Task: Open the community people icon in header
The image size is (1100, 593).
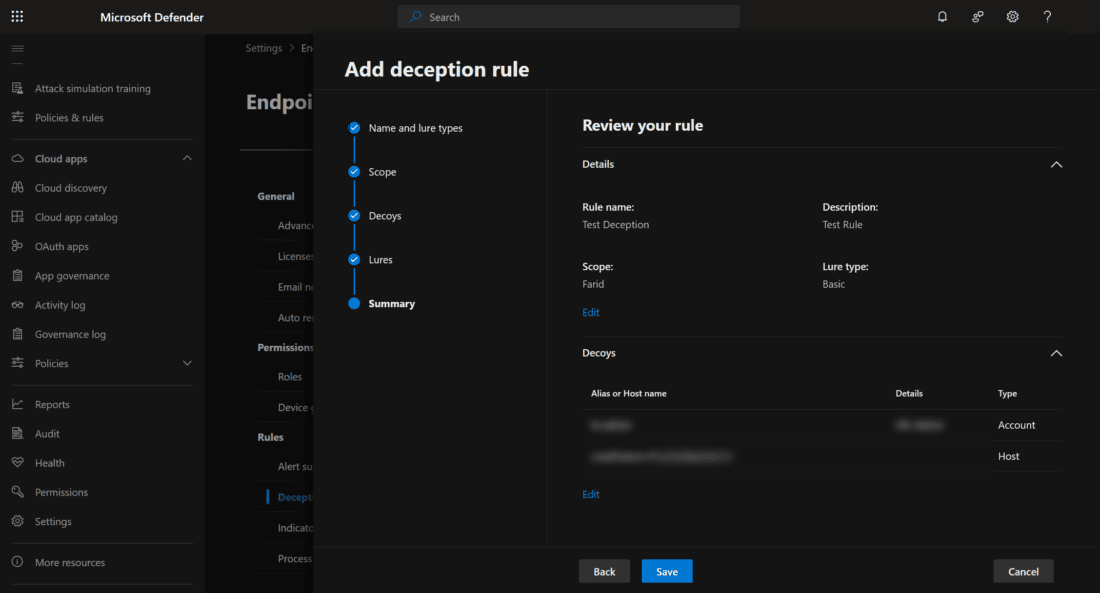Action: point(977,17)
